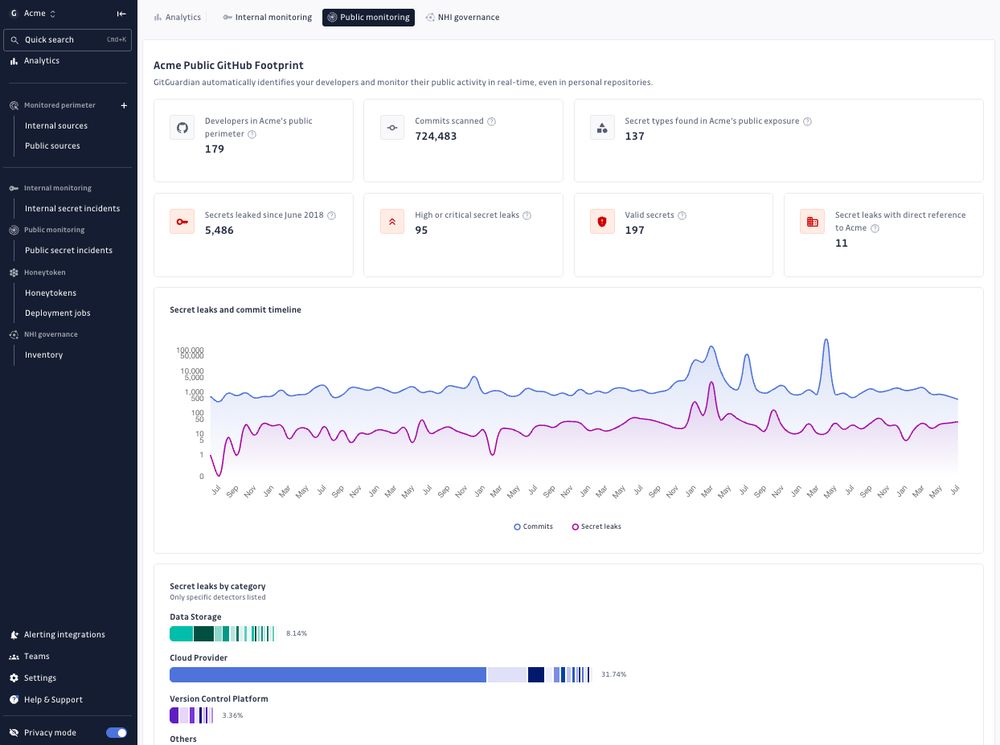Click the purple Version Control Platform segment
Image resolution: width=1000 pixels, height=745 pixels.
click(174, 716)
